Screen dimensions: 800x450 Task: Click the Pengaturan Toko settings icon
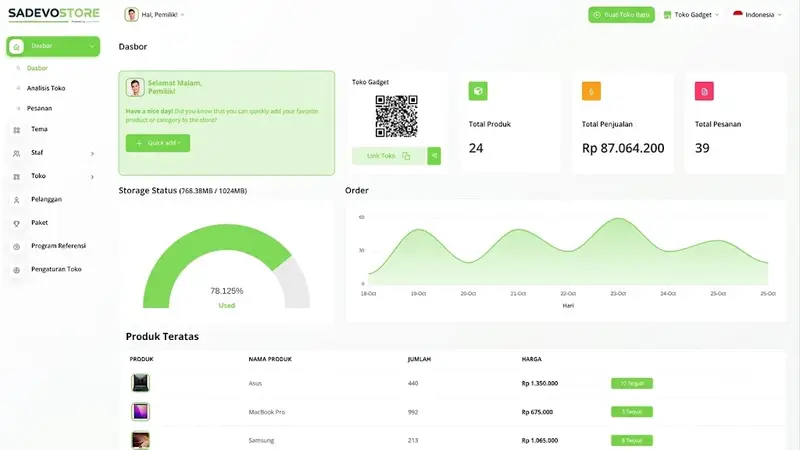(x=16, y=270)
